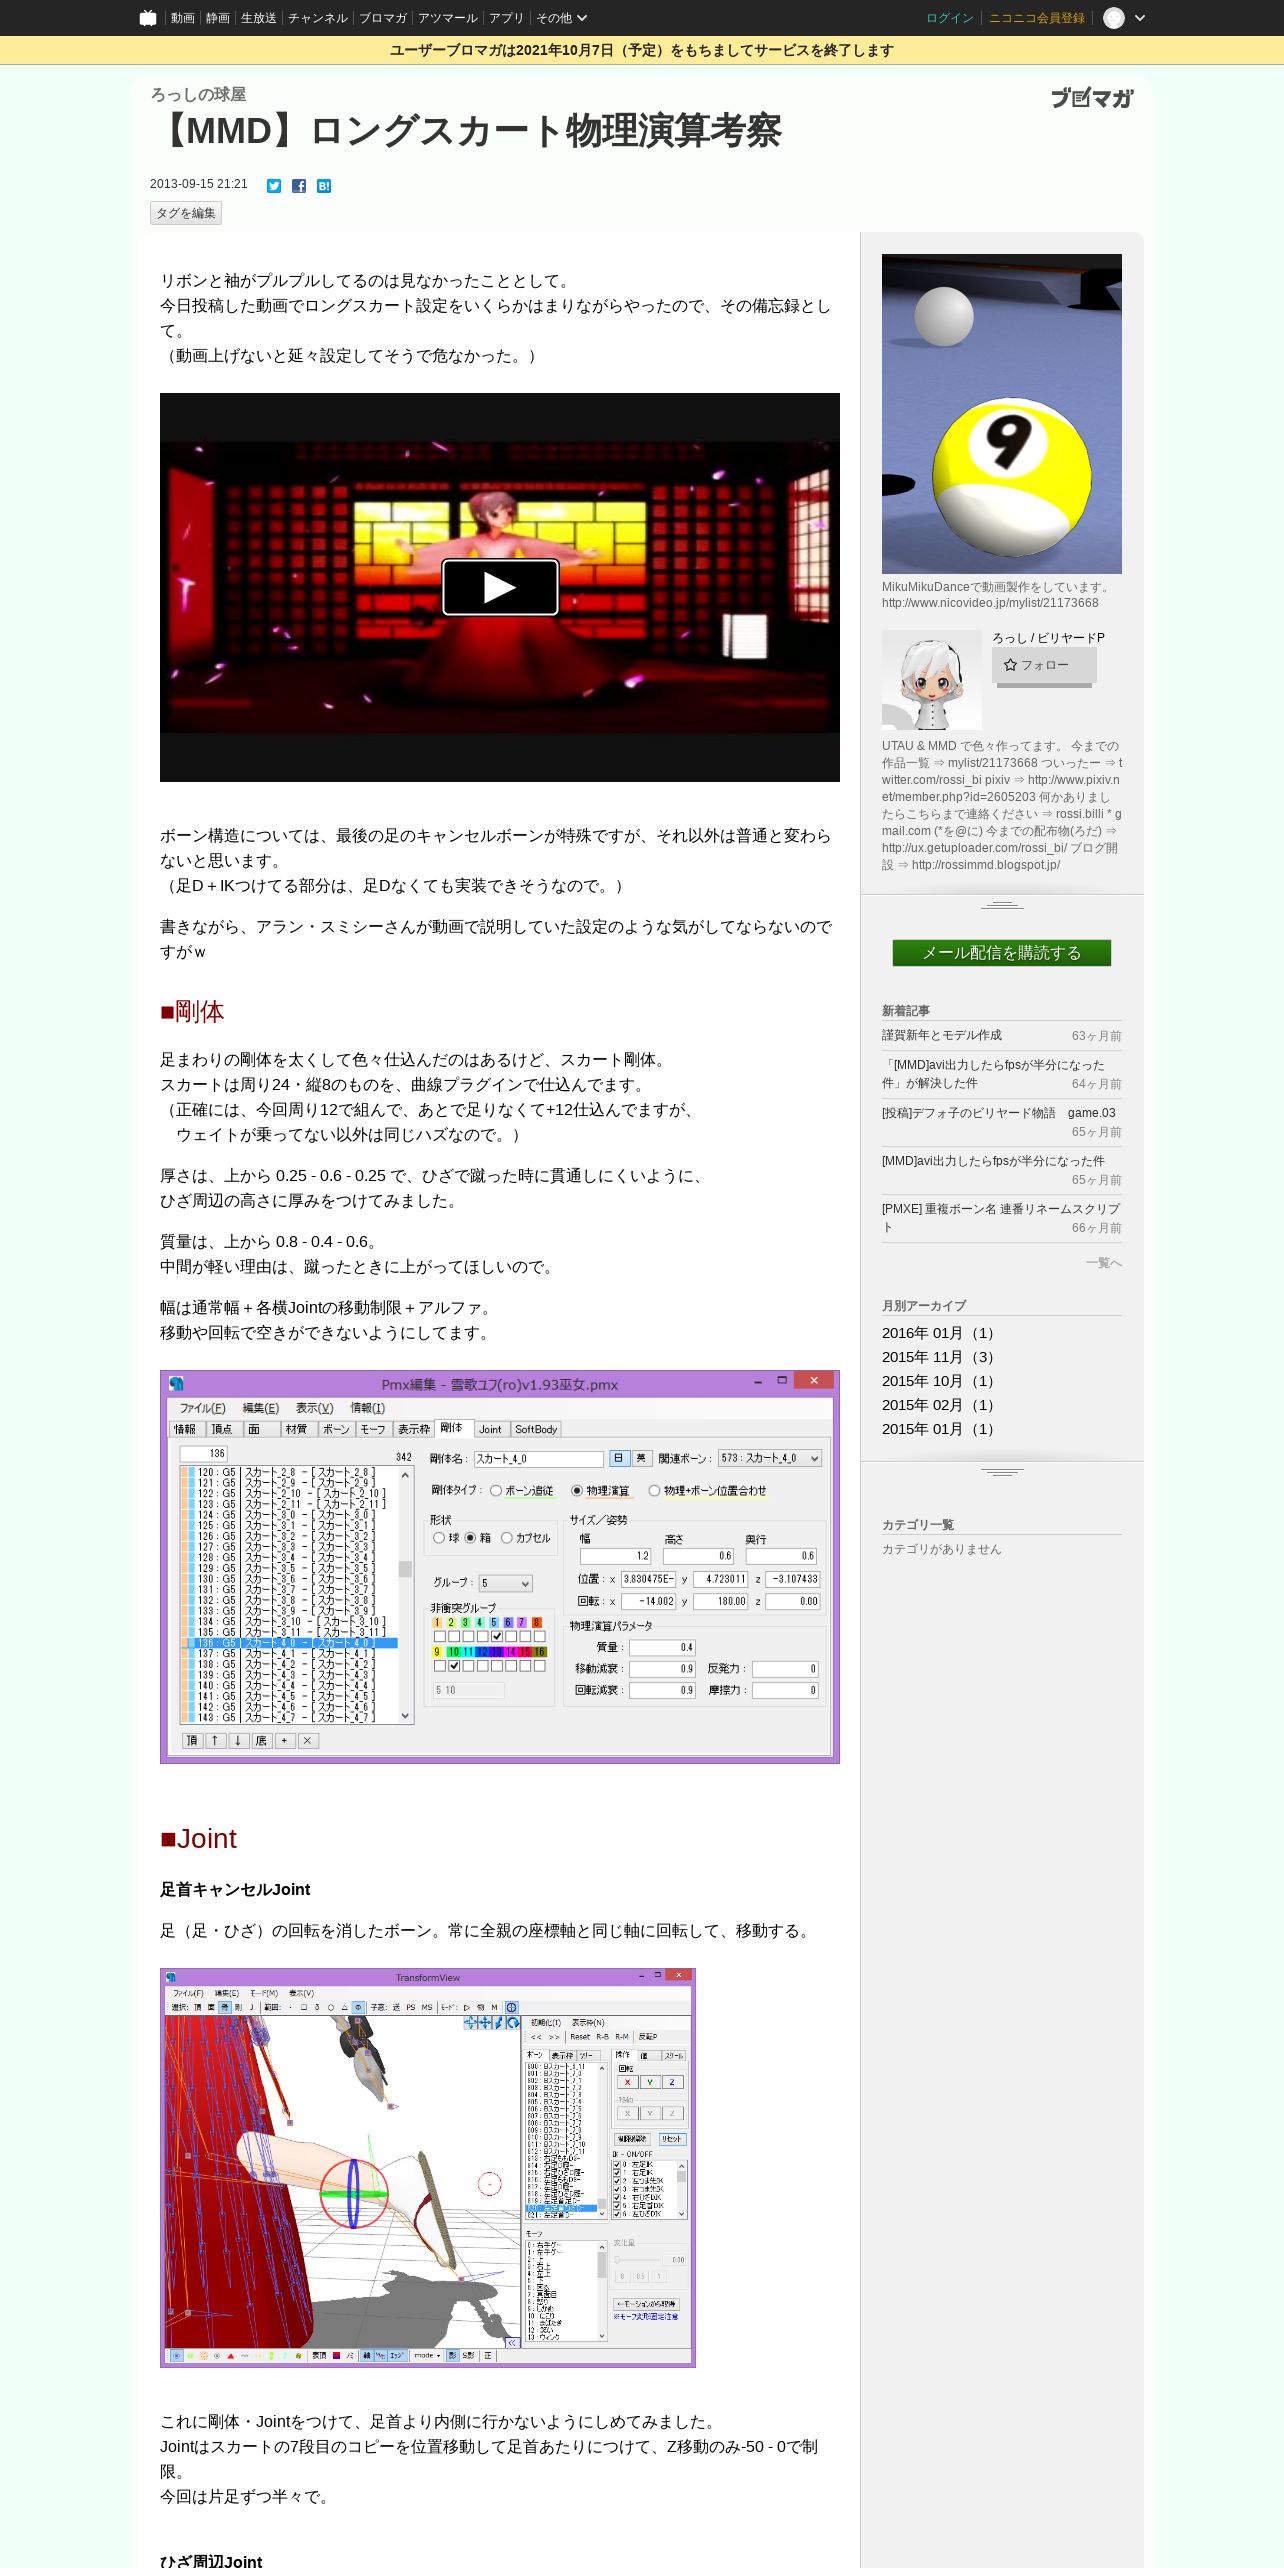Click the 63ヶ月前 timestamp
The image size is (1284, 2568).
(1097, 1036)
